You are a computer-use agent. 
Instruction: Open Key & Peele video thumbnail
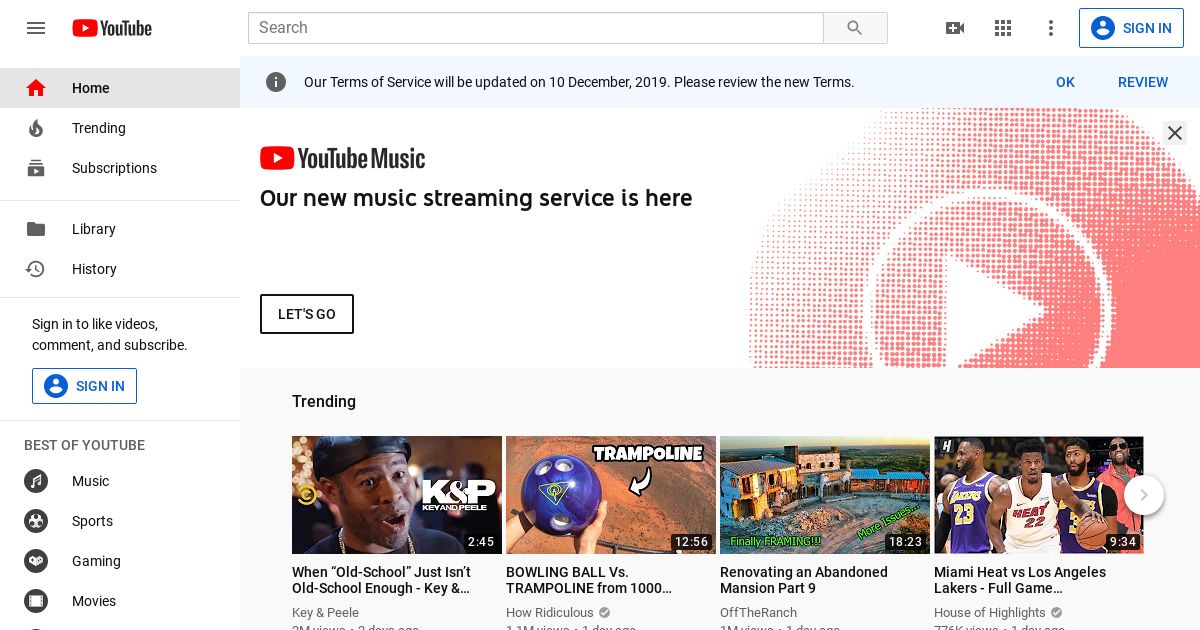click(x=397, y=495)
